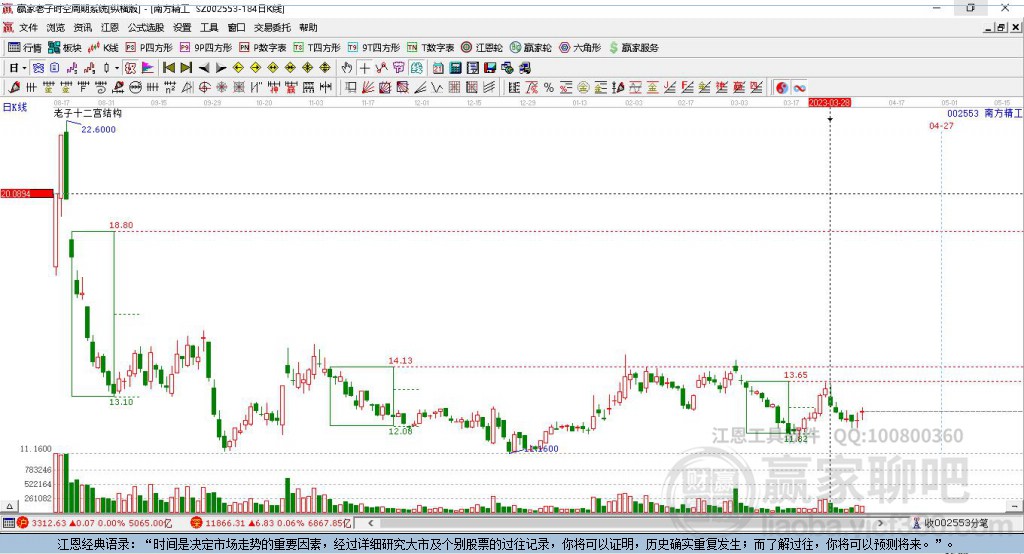This screenshot has width=1024, height=554.
Task: Click the truck icon in second toolbar
Action: (524, 68)
